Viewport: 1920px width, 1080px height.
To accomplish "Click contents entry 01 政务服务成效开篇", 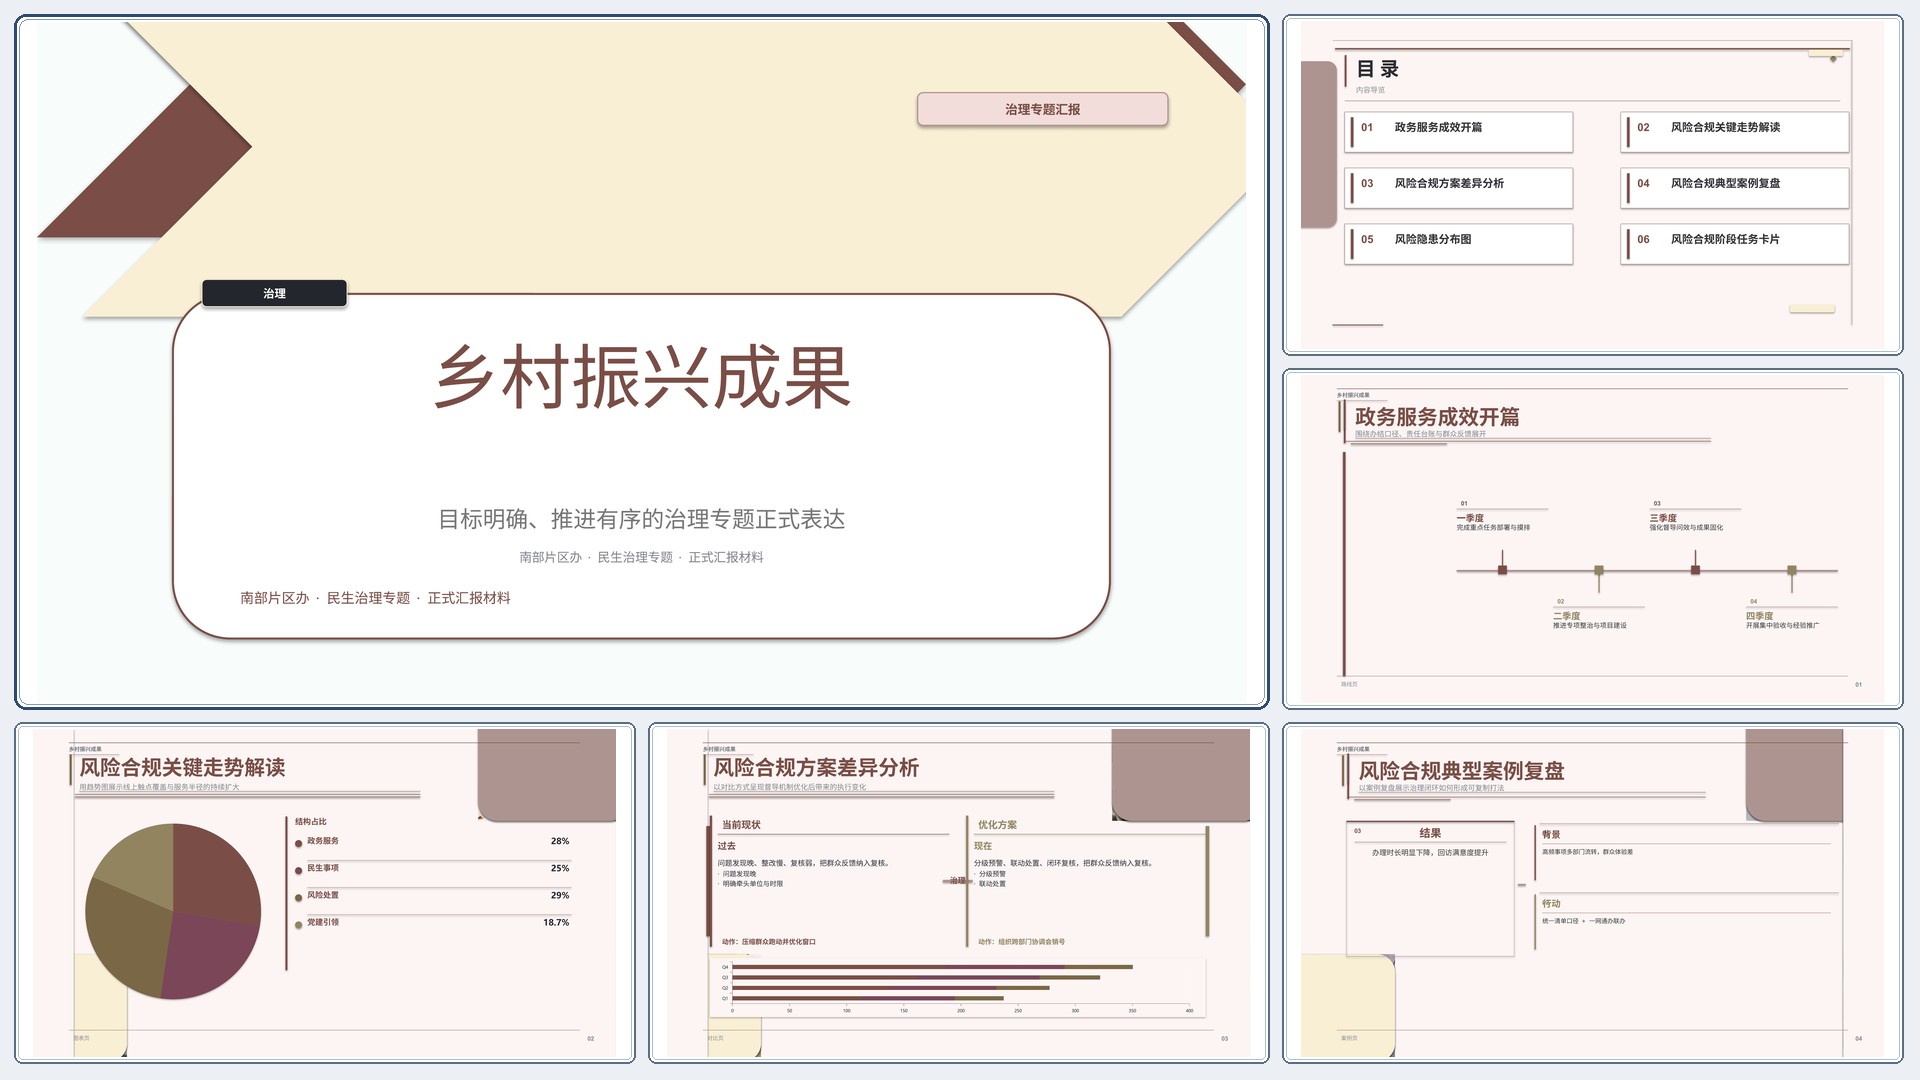I will click(1458, 132).
